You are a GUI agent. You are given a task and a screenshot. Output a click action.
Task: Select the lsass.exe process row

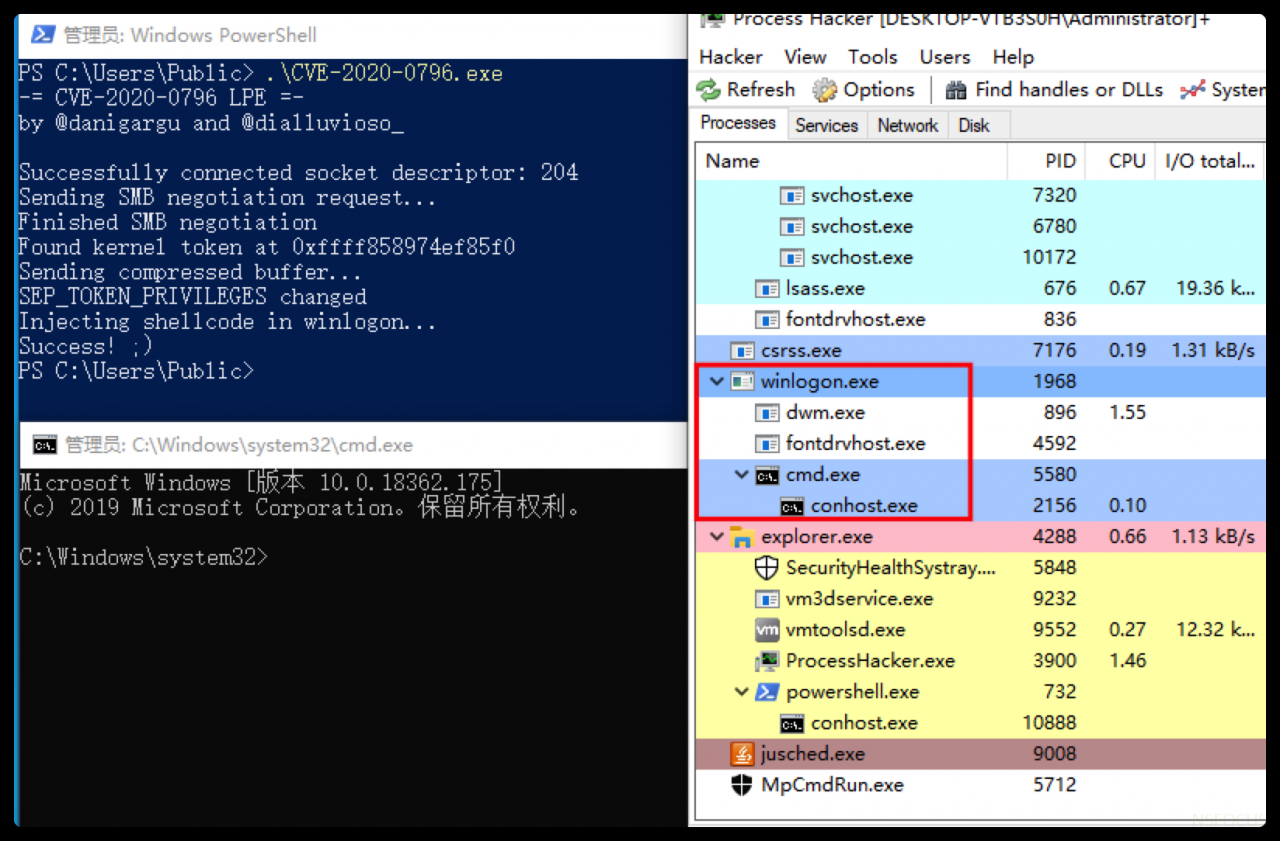point(824,288)
